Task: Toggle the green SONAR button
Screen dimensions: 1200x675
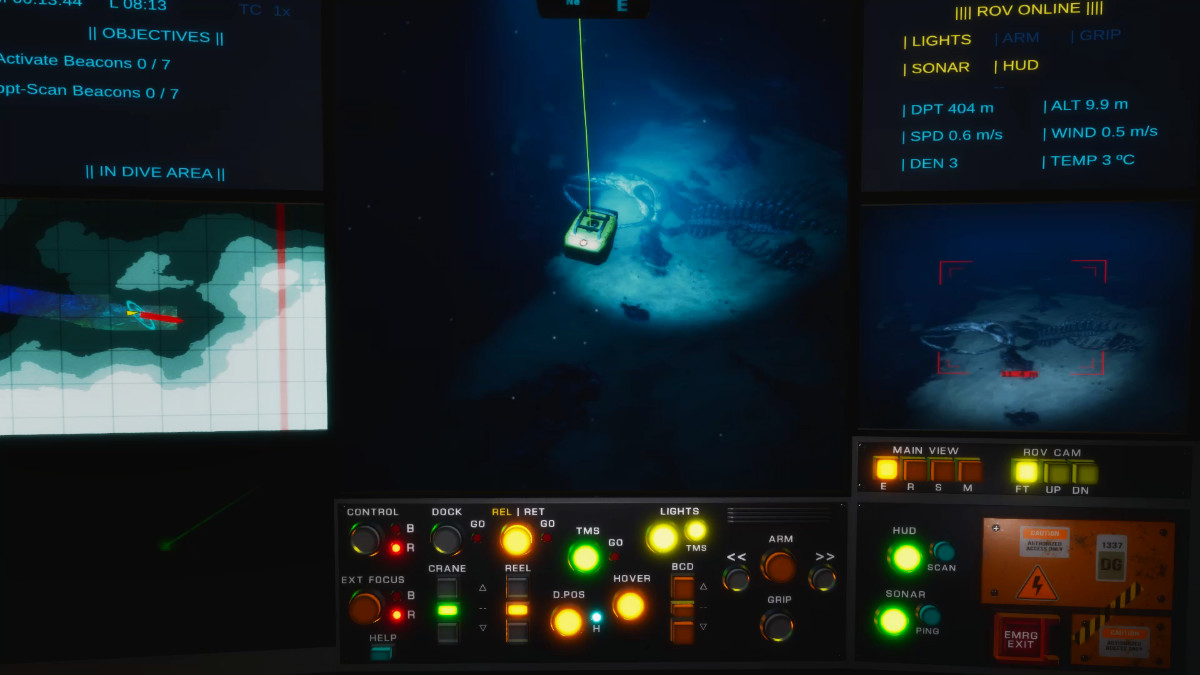Action: pyautogui.click(x=892, y=620)
